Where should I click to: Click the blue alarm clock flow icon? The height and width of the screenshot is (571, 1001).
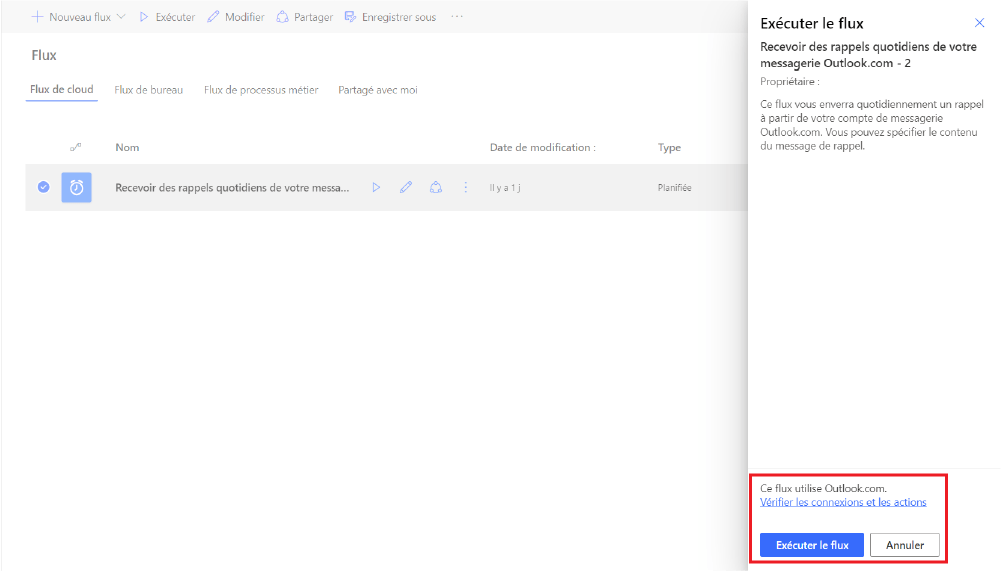click(76, 187)
